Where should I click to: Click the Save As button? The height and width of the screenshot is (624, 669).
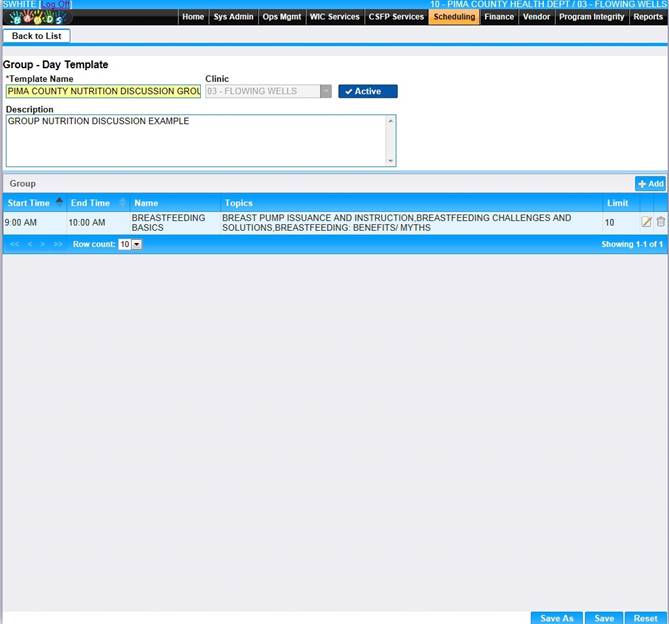click(x=557, y=618)
